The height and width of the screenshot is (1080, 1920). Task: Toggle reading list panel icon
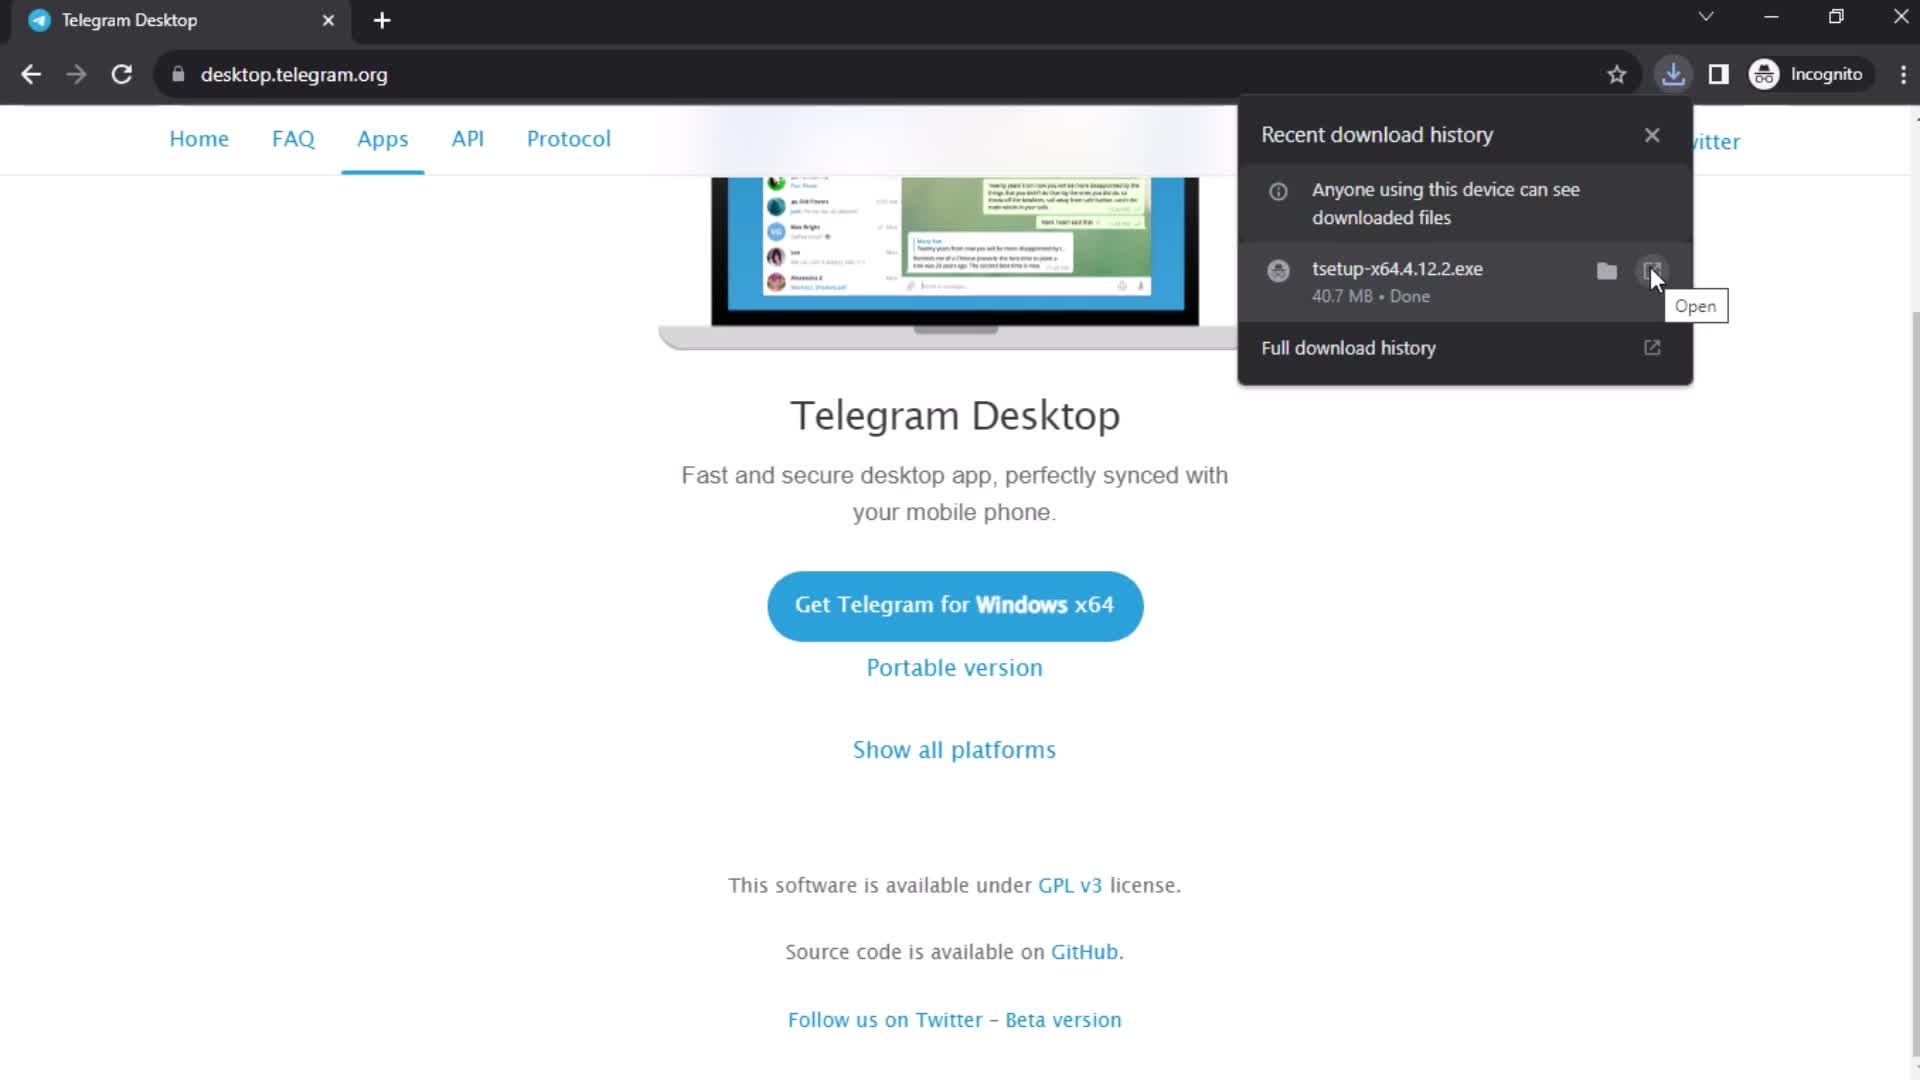(1720, 74)
